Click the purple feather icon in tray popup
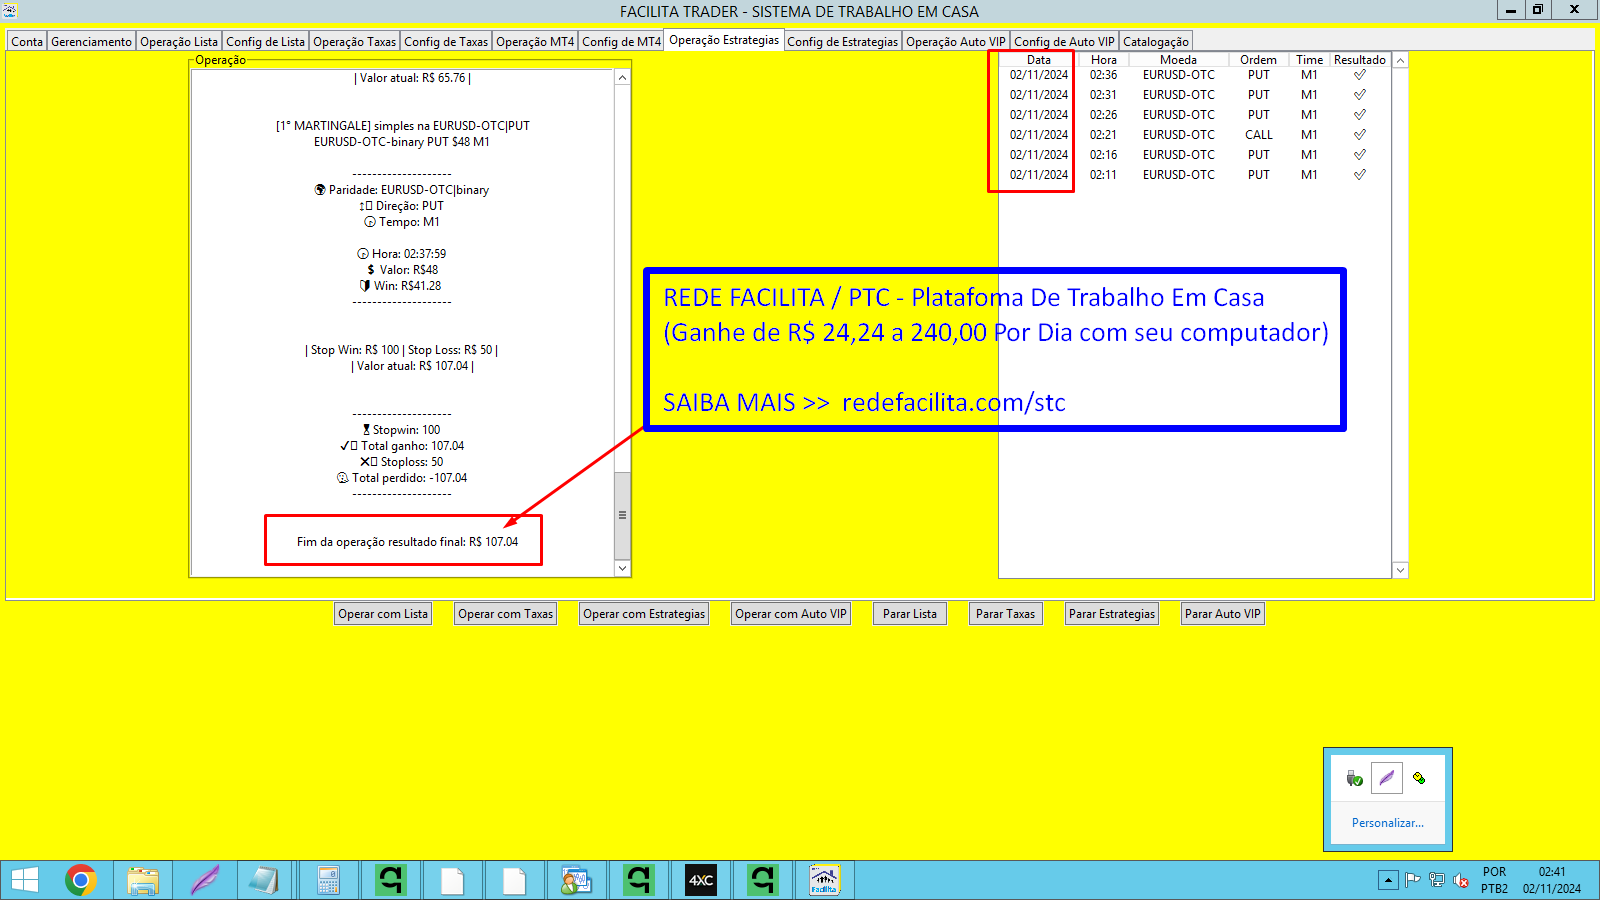Image resolution: width=1600 pixels, height=900 pixels. pyautogui.click(x=1387, y=778)
